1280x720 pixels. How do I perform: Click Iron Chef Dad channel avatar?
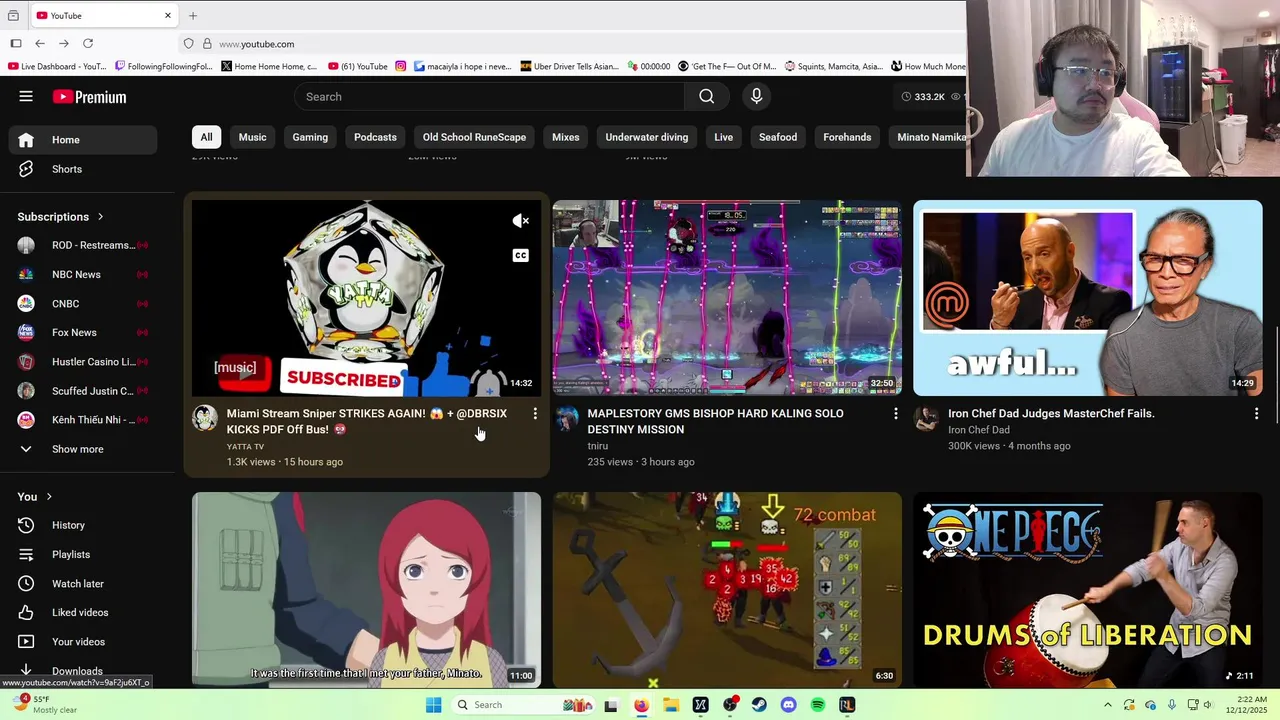[927, 418]
